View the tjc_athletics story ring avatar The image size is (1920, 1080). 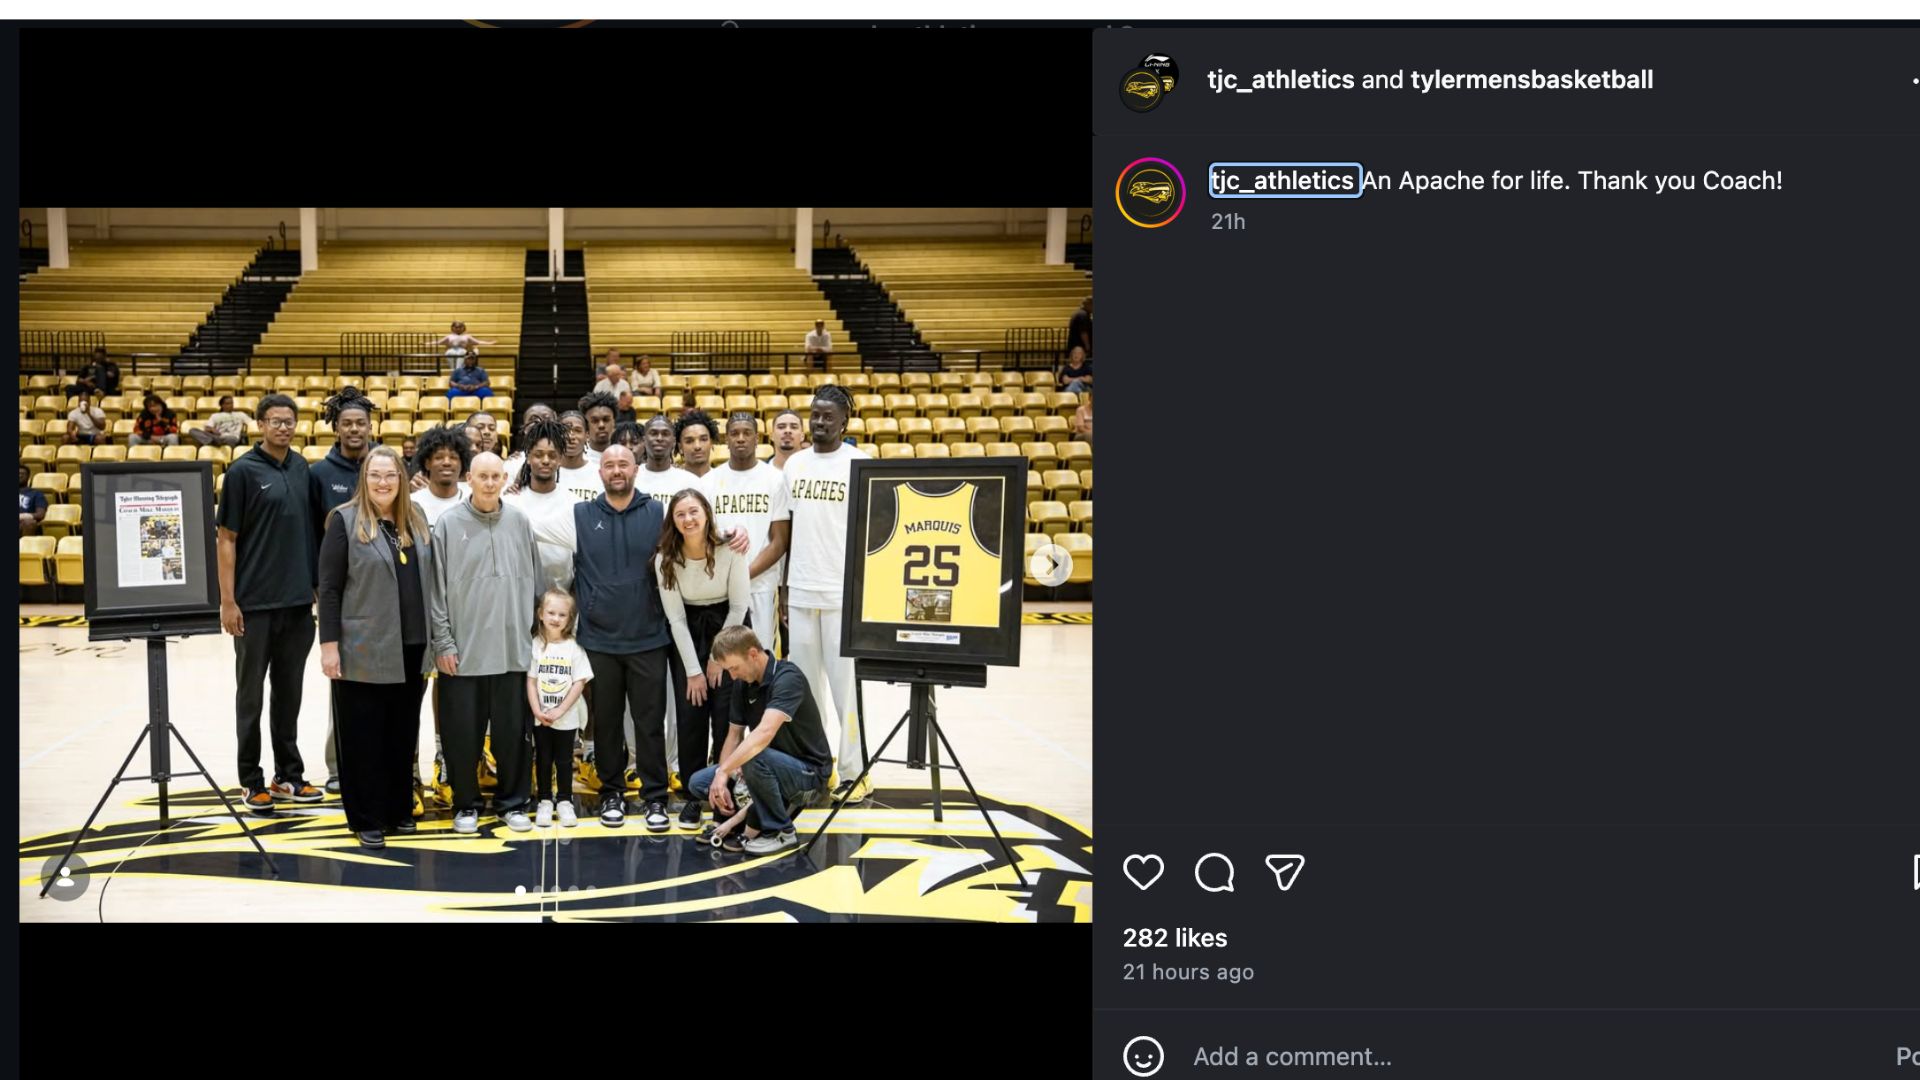pyautogui.click(x=1150, y=192)
